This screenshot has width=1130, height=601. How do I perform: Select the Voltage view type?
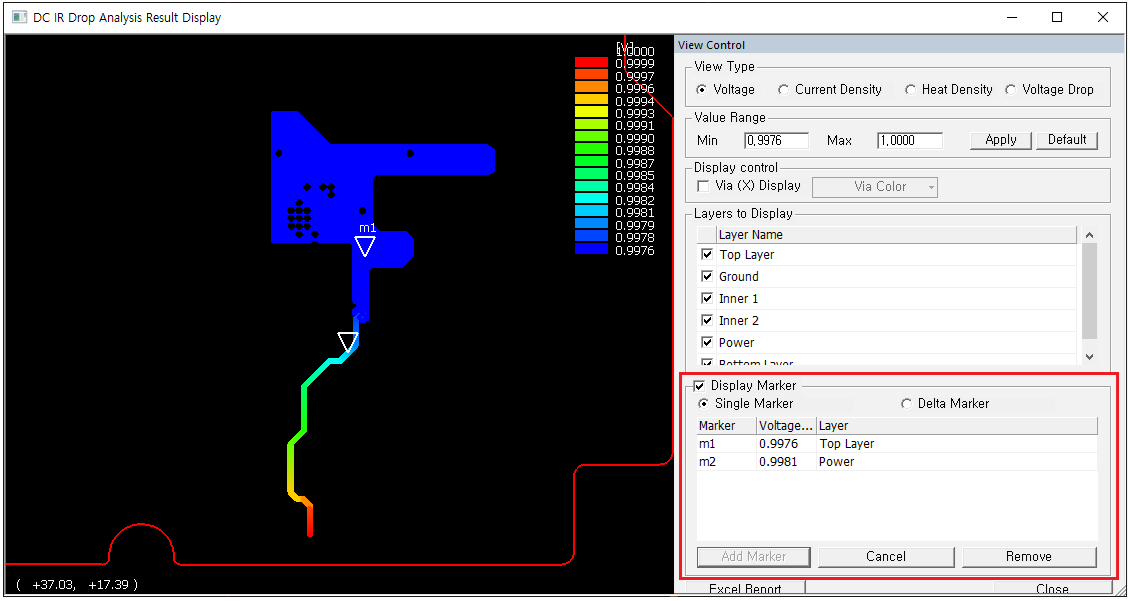[x=703, y=90]
